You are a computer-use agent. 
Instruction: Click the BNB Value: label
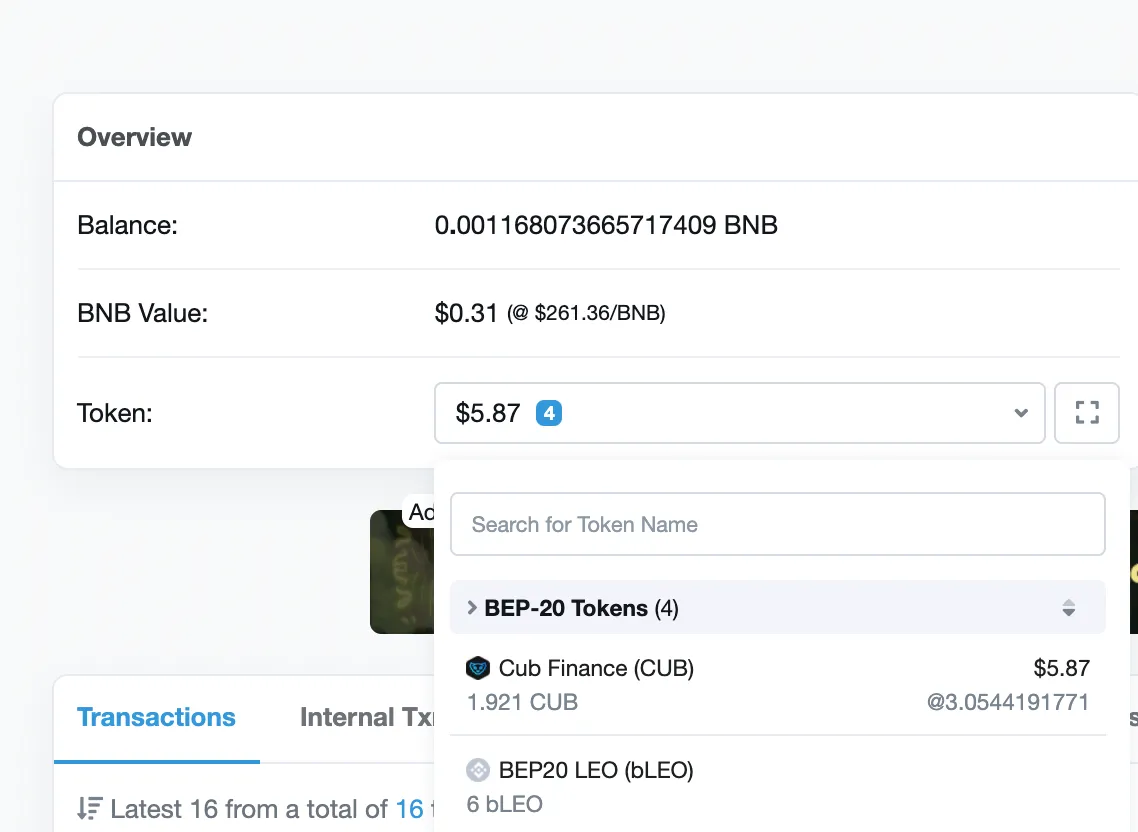pyautogui.click(x=142, y=313)
